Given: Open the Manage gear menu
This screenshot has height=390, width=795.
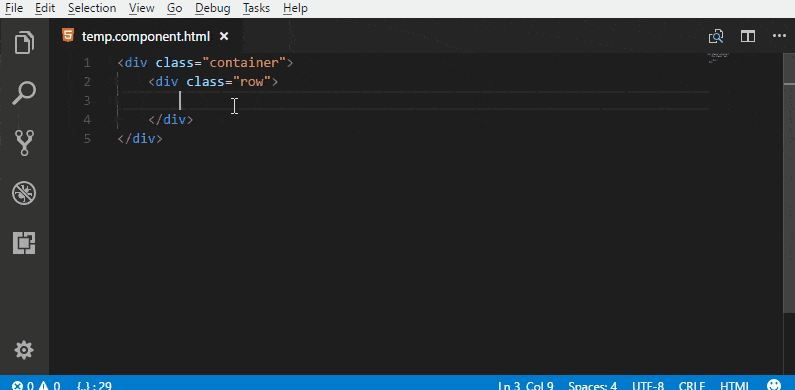Looking at the screenshot, I should coord(24,350).
